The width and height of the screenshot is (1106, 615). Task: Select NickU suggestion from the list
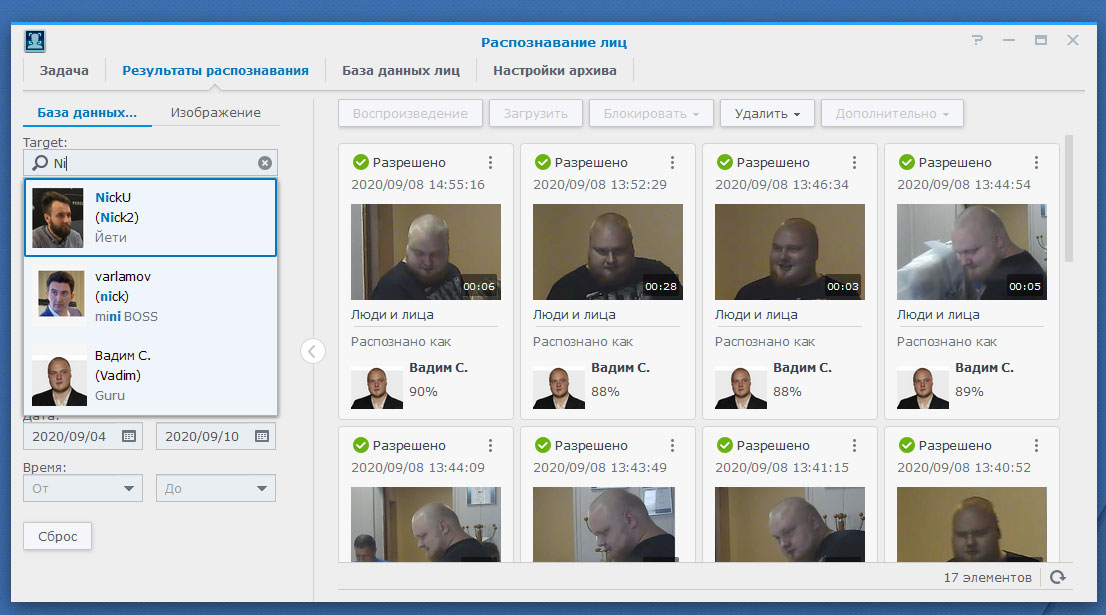[x=150, y=217]
